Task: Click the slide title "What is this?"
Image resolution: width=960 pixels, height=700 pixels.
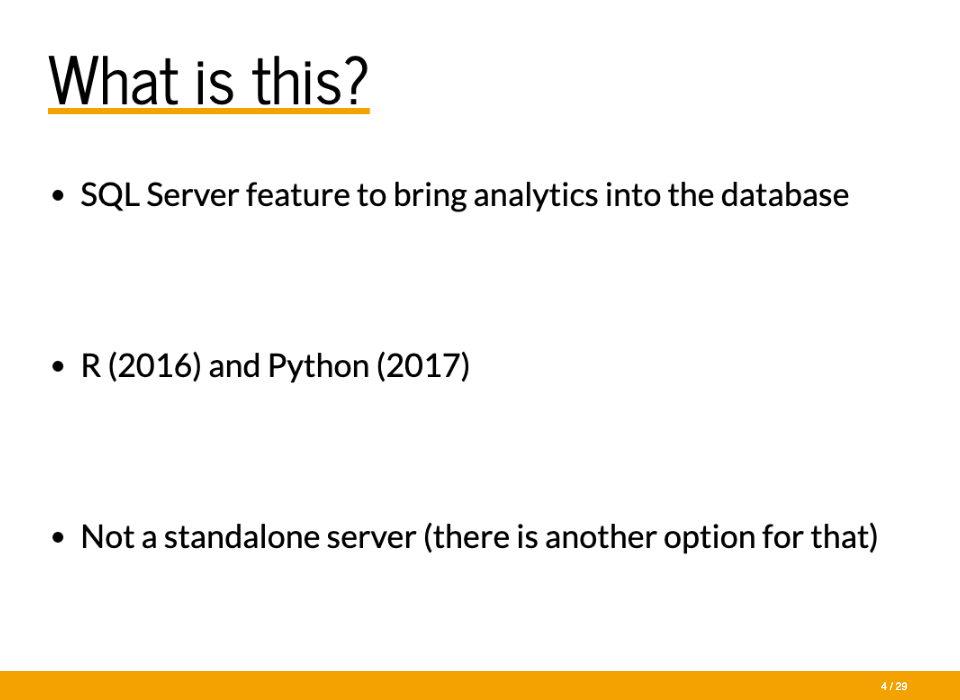Action: click(208, 81)
